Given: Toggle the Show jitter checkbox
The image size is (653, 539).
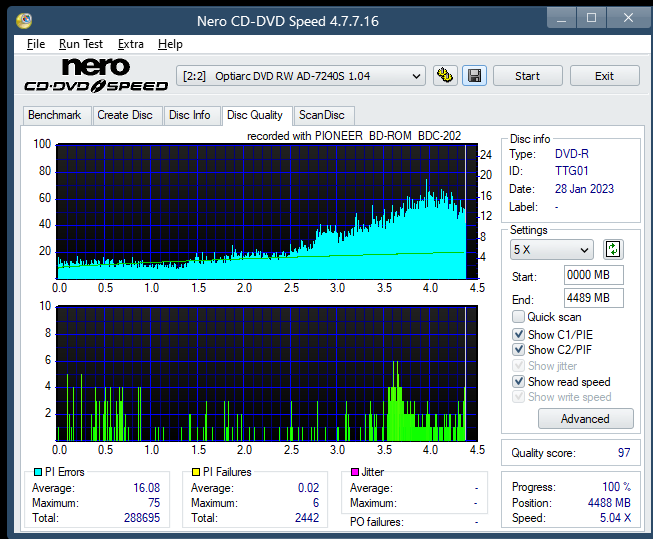Looking at the screenshot, I should (518, 366).
